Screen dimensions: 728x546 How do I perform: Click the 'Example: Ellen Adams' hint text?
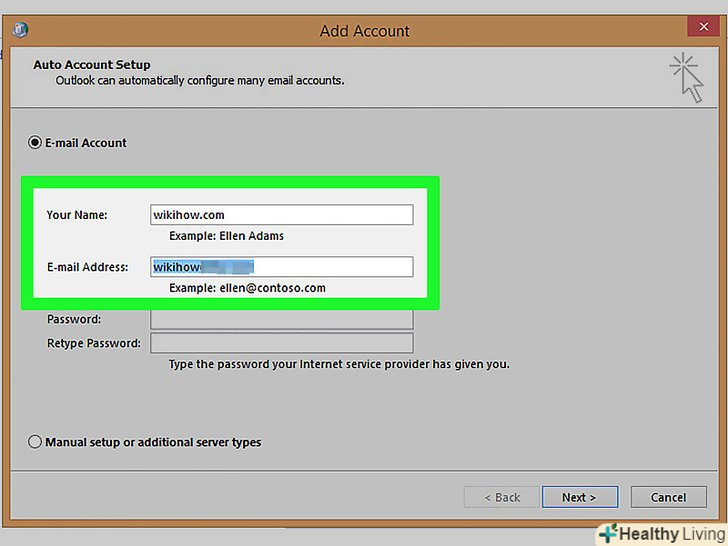pos(226,236)
